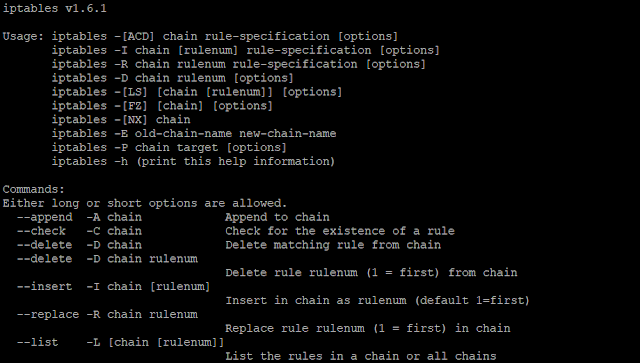The image size is (640, 363).
Task: Click the '-[FZ]' flag in the usage list
Action: (x=131, y=106)
